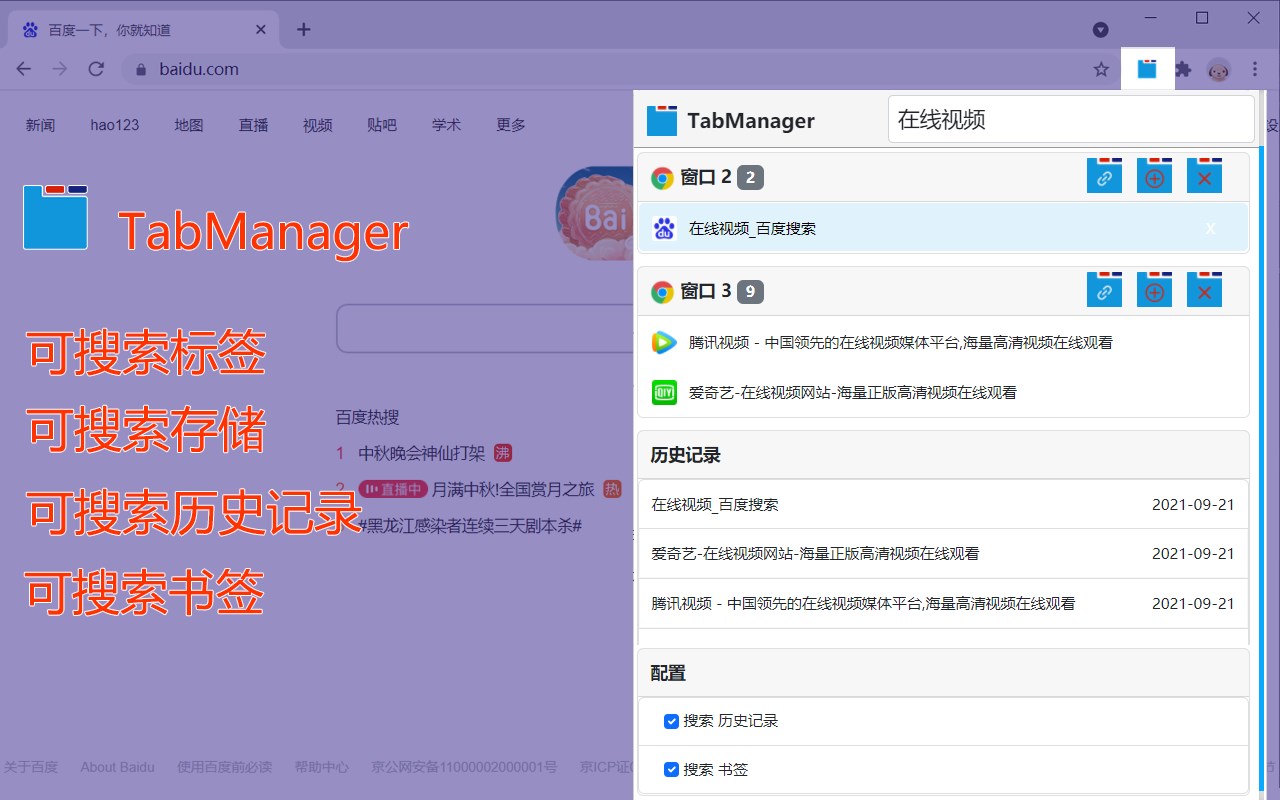Click the red X icon for 窗口 3
The image size is (1280, 800).
tap(1204, 291)
